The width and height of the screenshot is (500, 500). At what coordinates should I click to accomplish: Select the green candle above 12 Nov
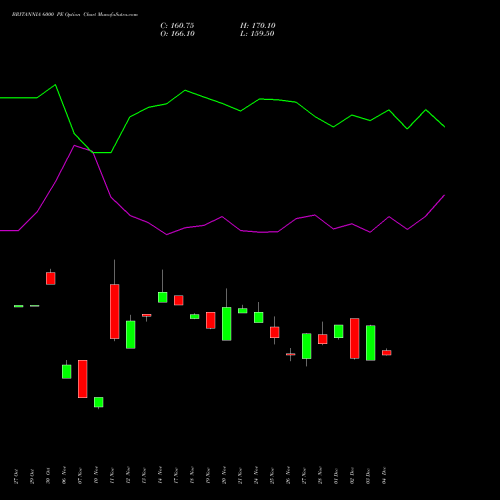pyautogui.click(x=131, y=335)
